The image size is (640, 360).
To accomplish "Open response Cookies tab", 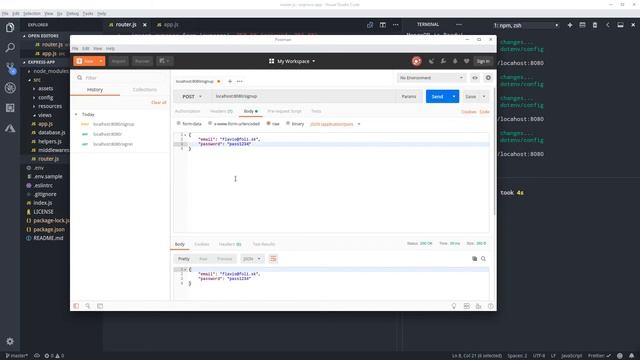I will pos(202,244).
